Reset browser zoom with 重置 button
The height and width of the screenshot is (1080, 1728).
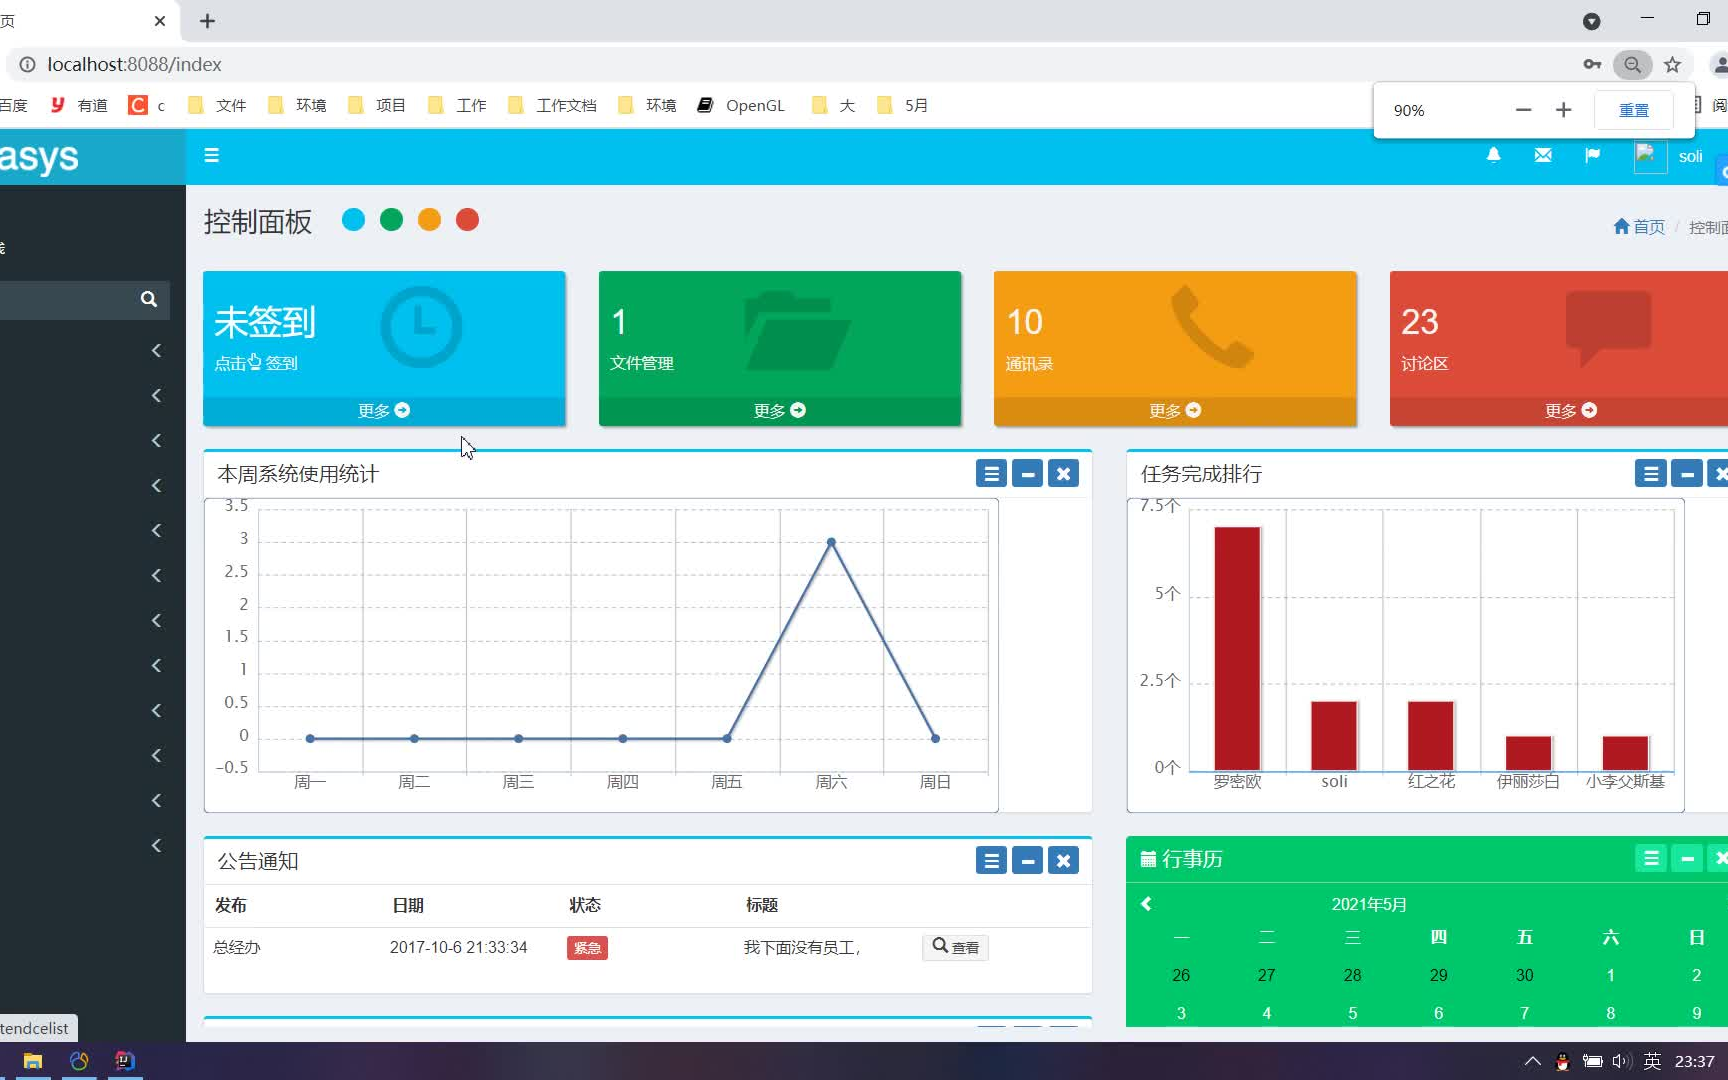[x=1633, y=110]
